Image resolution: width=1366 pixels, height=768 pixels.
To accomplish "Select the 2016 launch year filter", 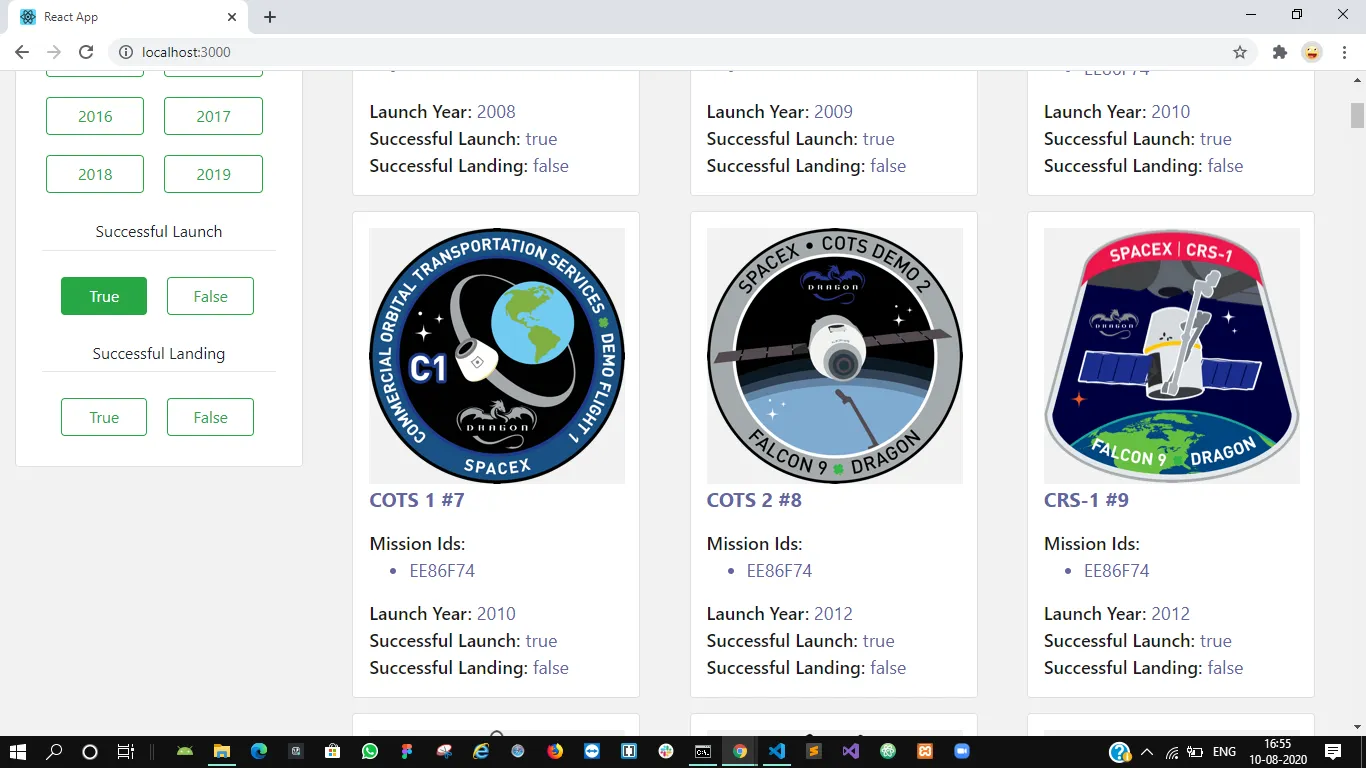I will (x=94, y=116).
